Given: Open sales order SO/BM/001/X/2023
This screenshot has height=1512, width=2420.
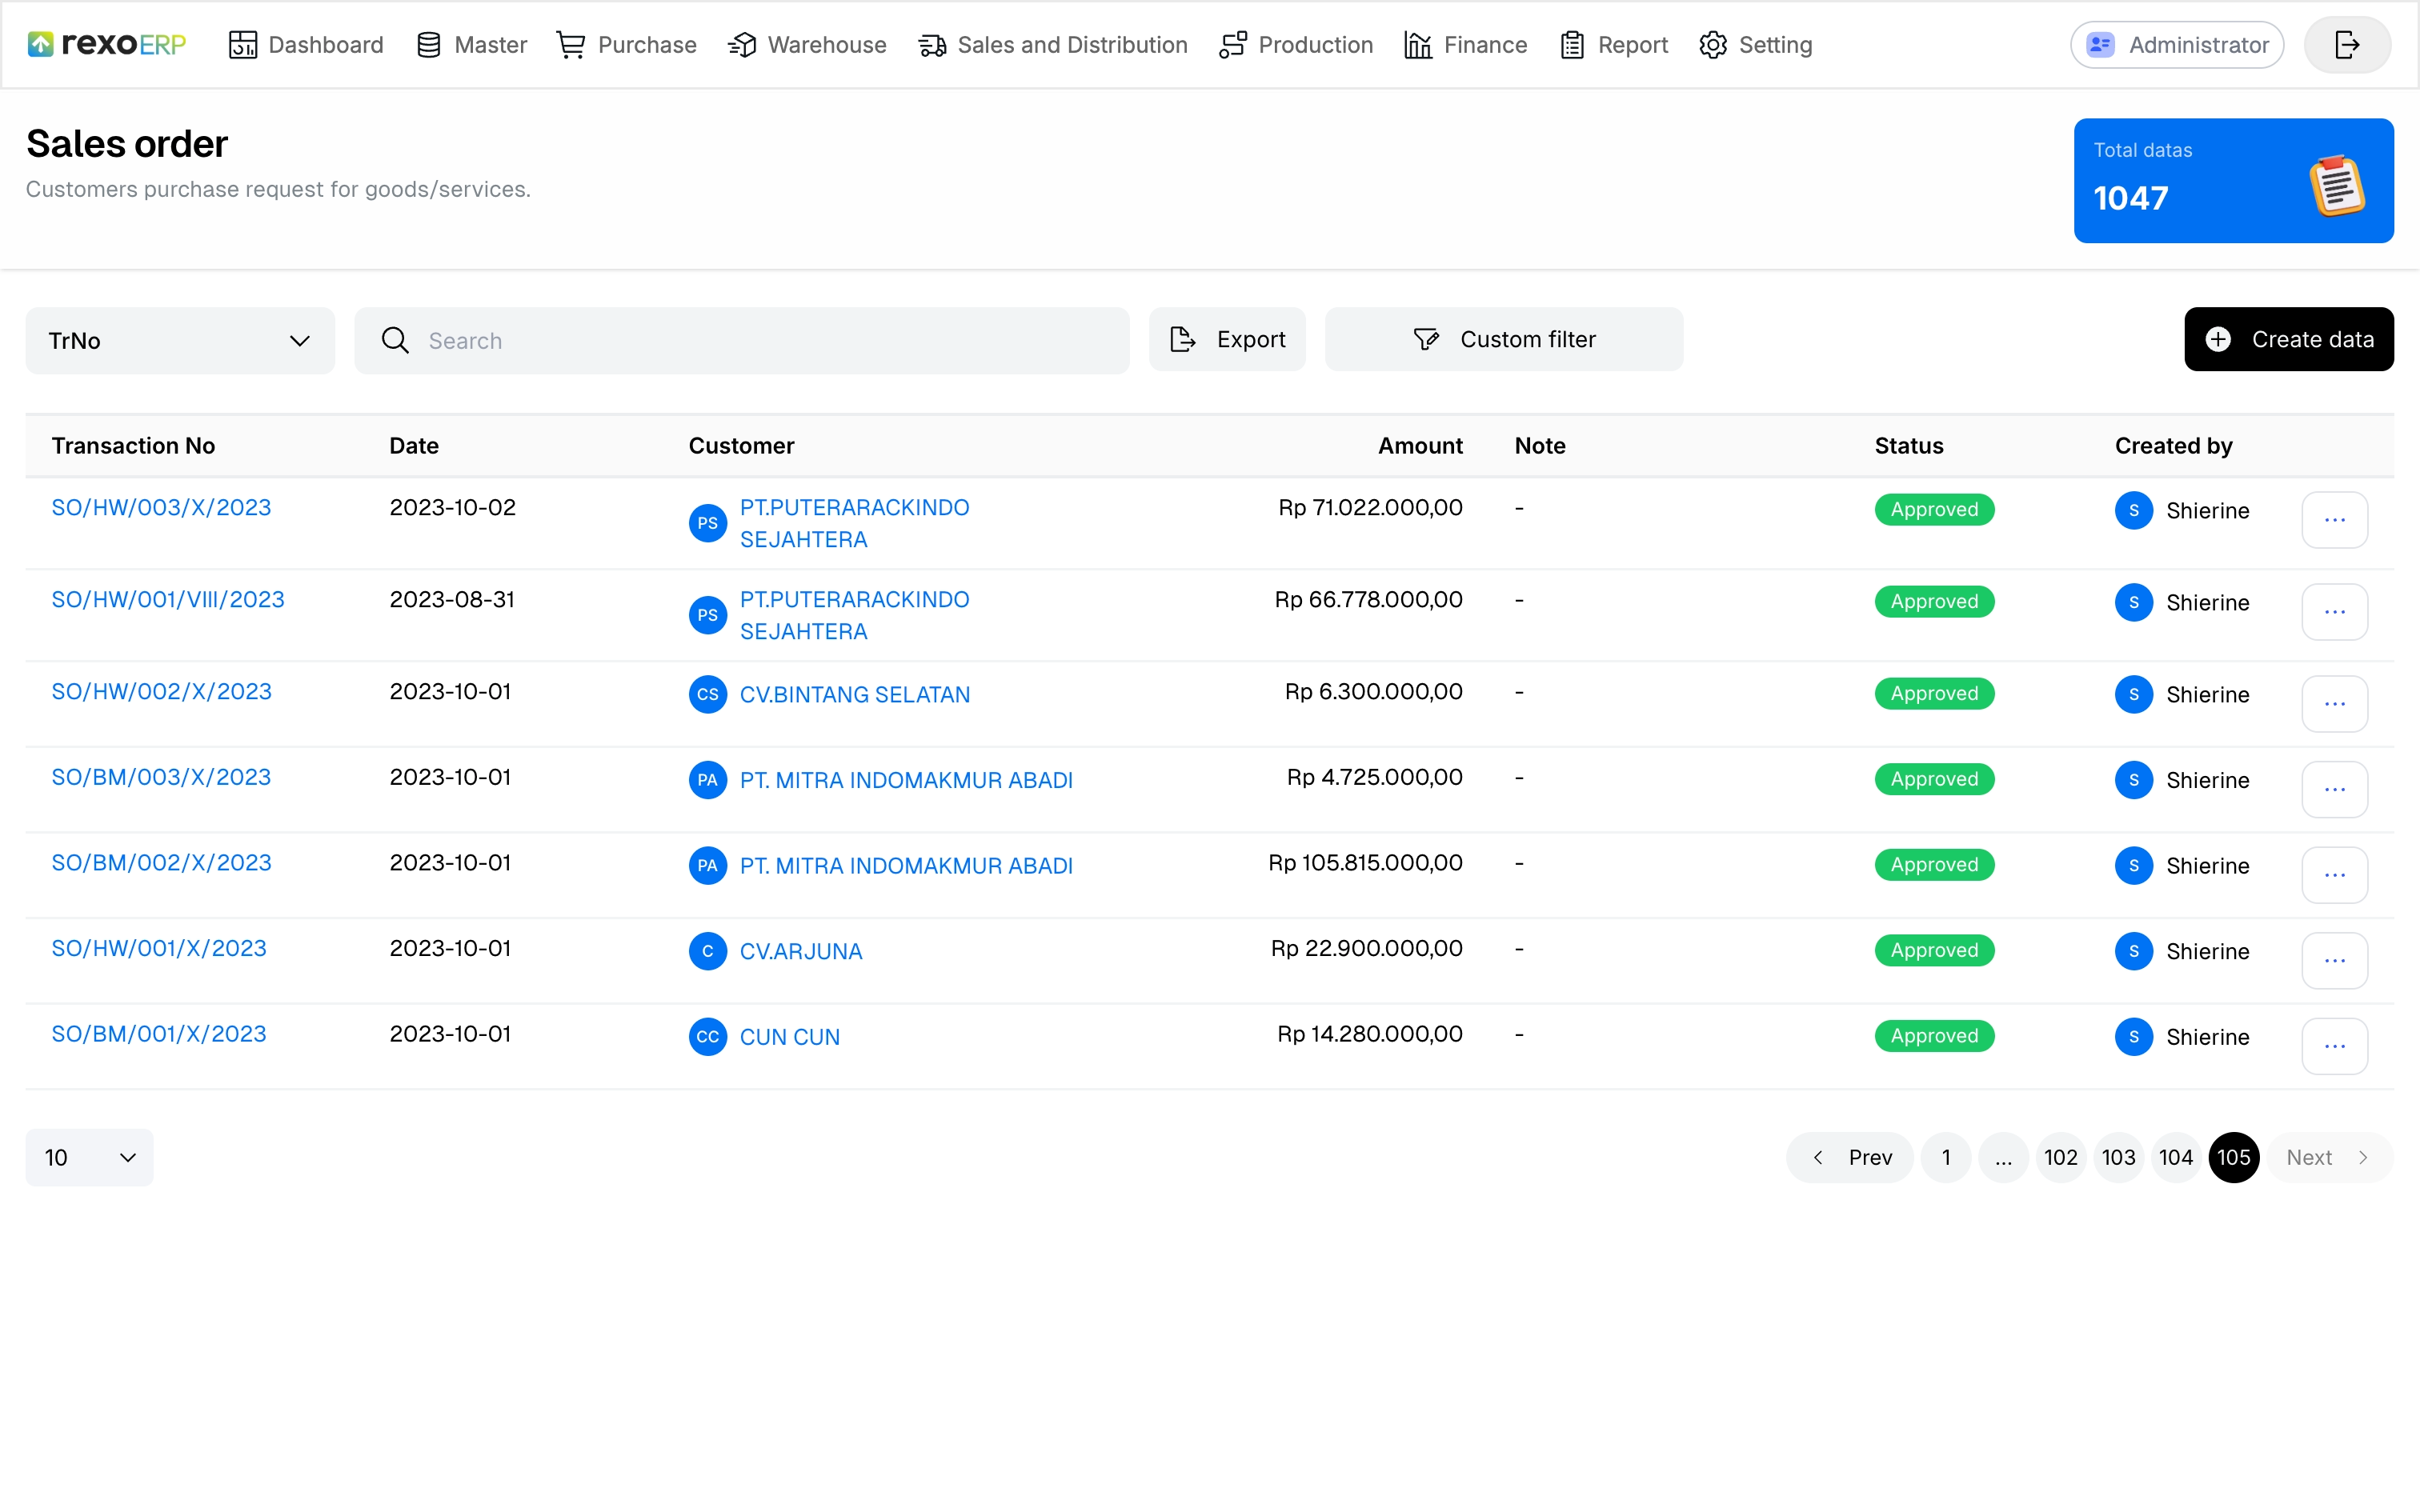Looking at the screenshot, I should 159,1034.
